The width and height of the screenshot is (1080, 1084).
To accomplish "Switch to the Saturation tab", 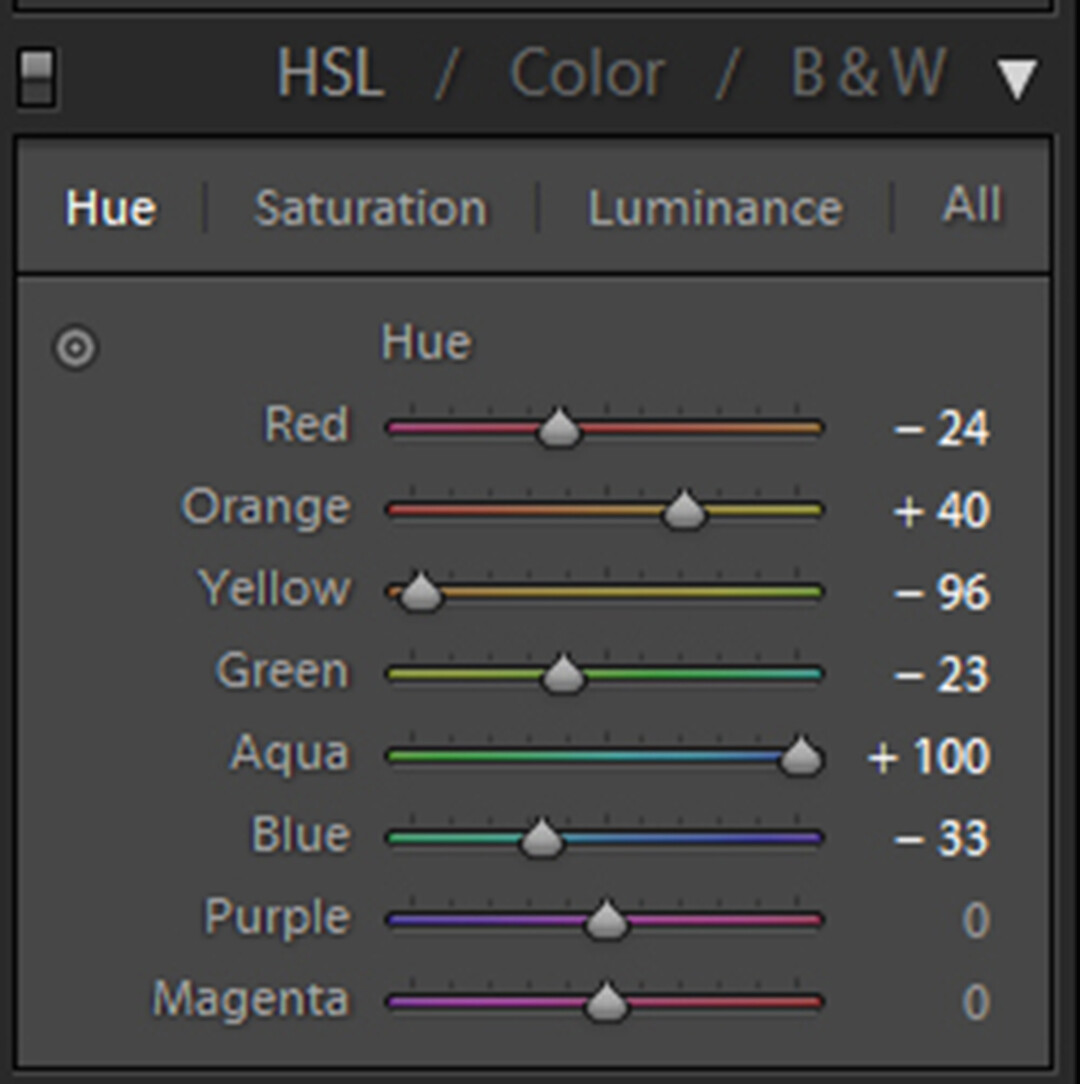I will click(x=371, y=207).
